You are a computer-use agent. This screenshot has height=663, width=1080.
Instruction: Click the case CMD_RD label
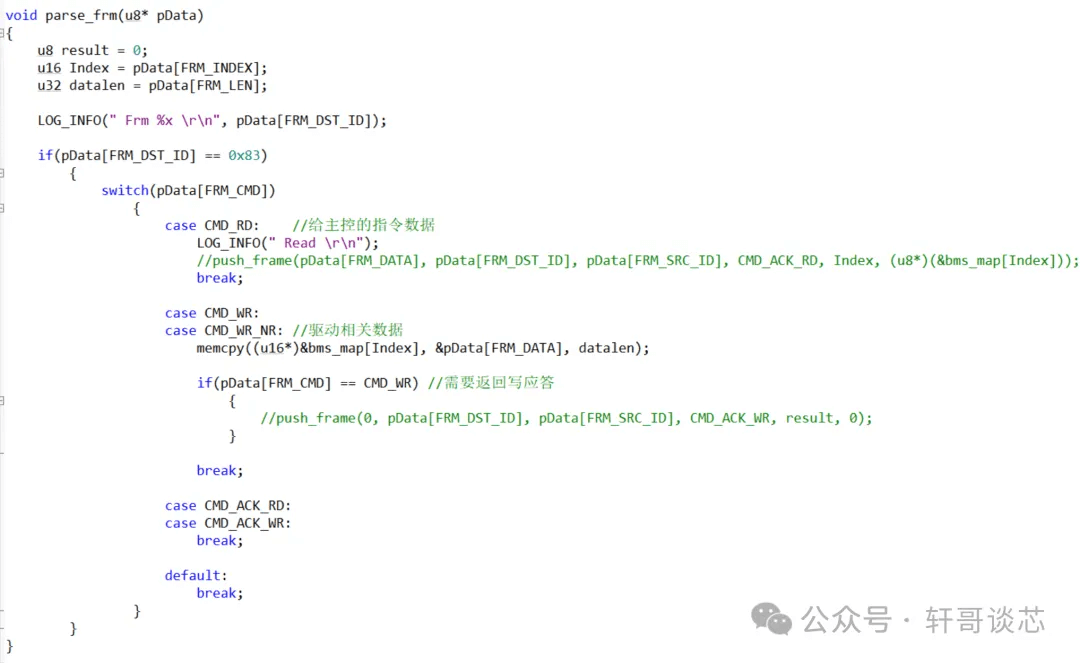click(x=212, y=225)
